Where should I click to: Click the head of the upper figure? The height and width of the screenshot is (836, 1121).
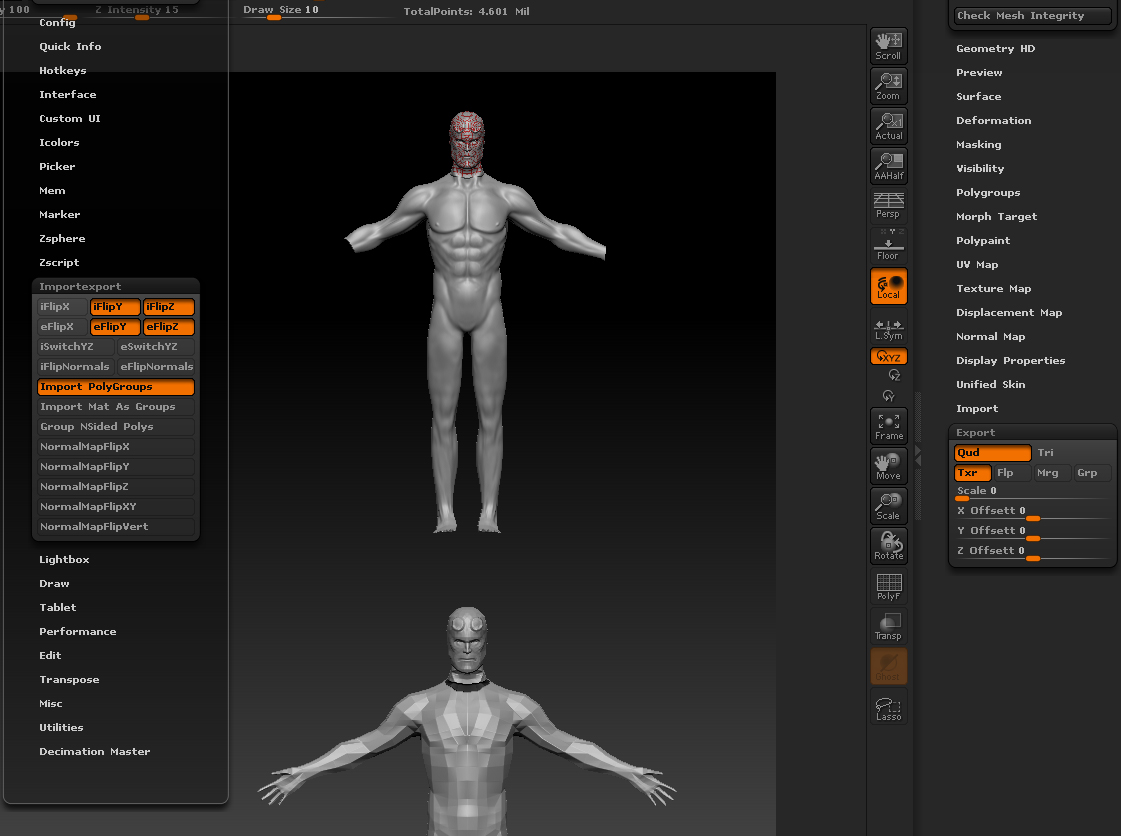click(466, 140)
